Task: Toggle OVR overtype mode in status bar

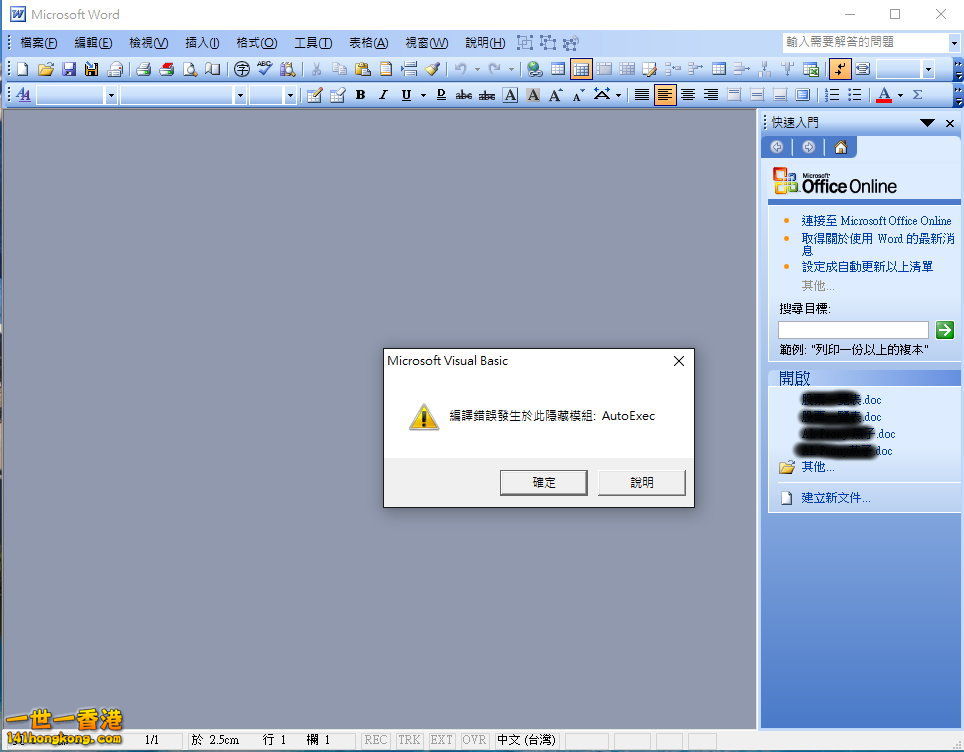Action: pyautogui.click(x=474, y=740)
